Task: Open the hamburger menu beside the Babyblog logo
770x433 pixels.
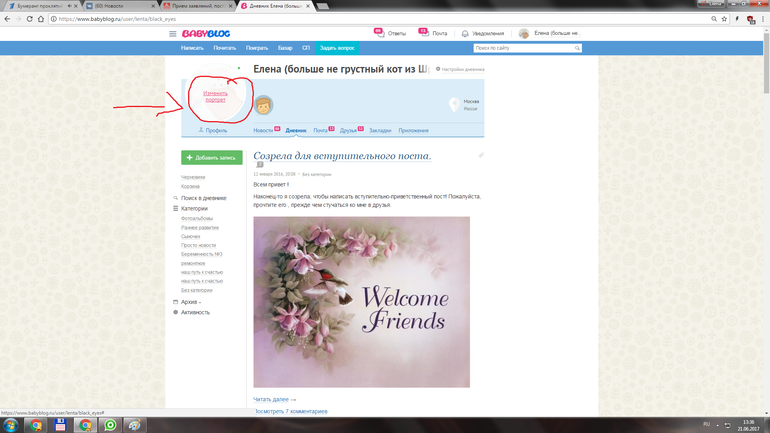Action: [173, 34]
